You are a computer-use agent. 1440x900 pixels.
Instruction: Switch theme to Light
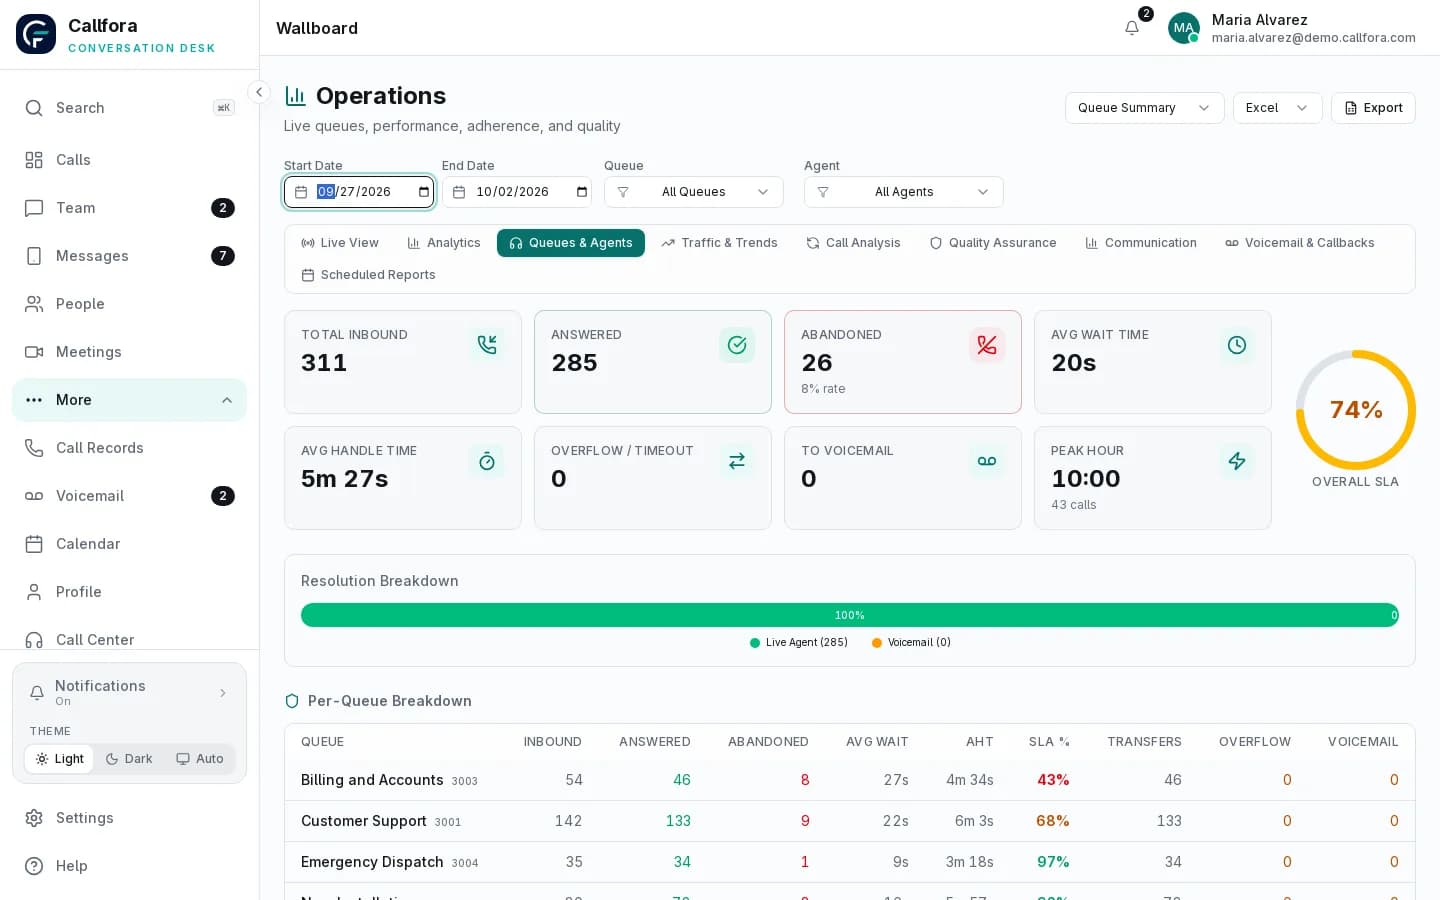[x=59, y=759]
